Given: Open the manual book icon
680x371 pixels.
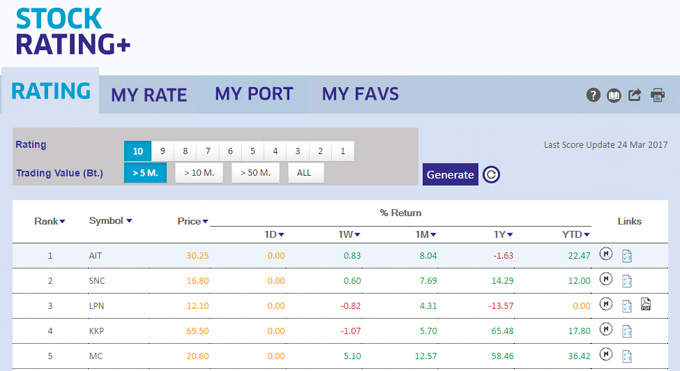Looking at the screenshot, I should pyautogui.click(x=614, y=95).
